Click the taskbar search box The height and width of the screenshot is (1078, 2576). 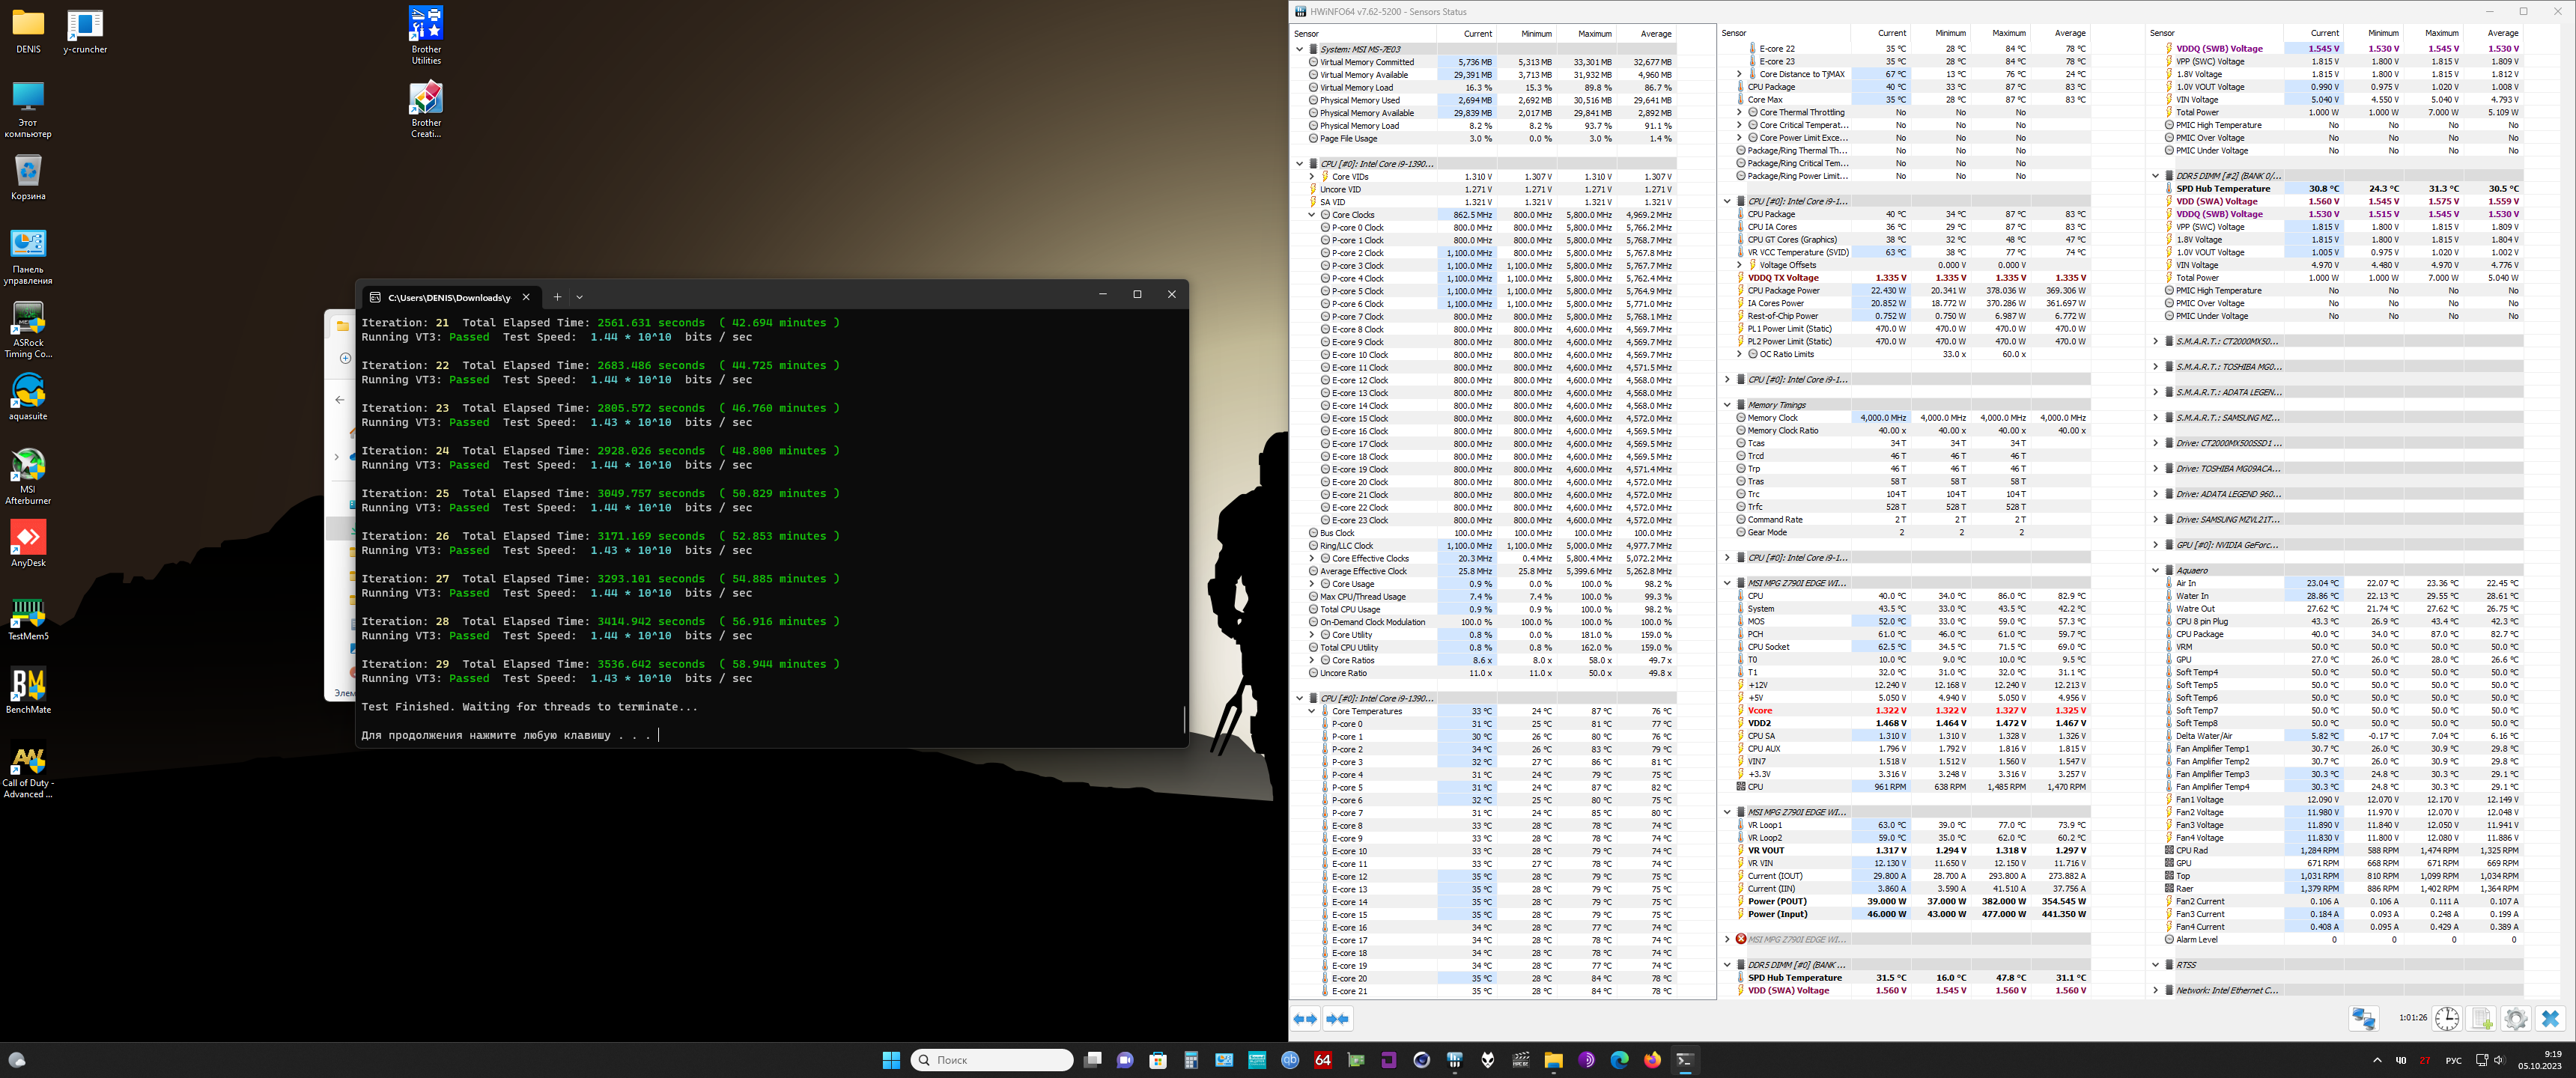tap(991, 1060)
